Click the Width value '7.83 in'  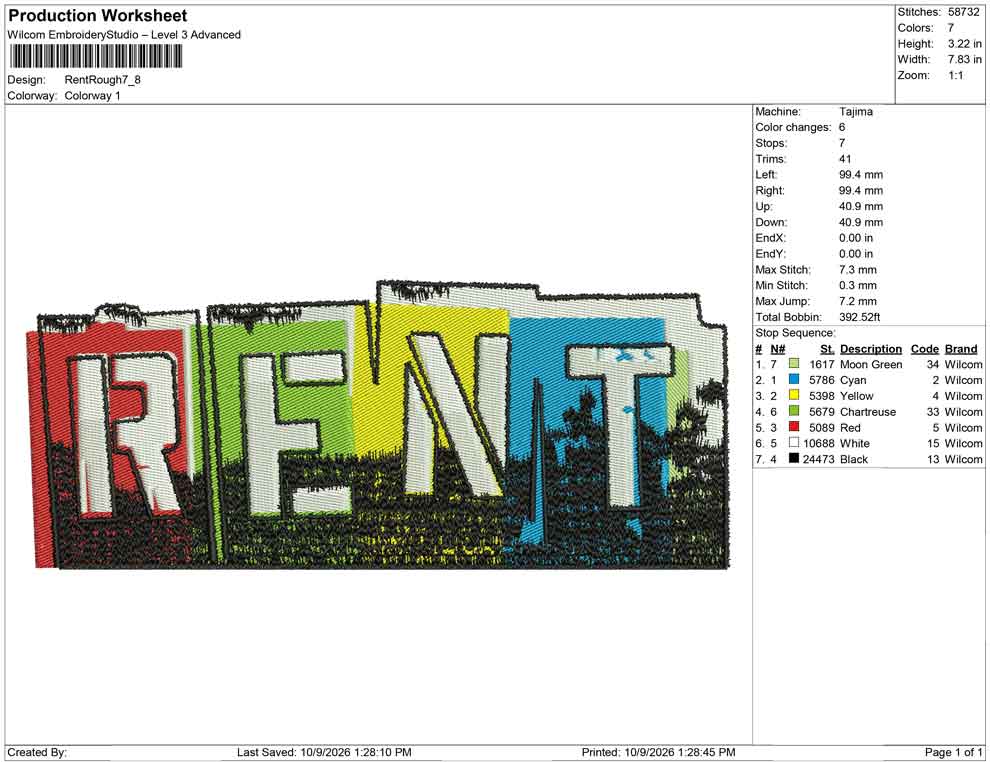point(964,59)
